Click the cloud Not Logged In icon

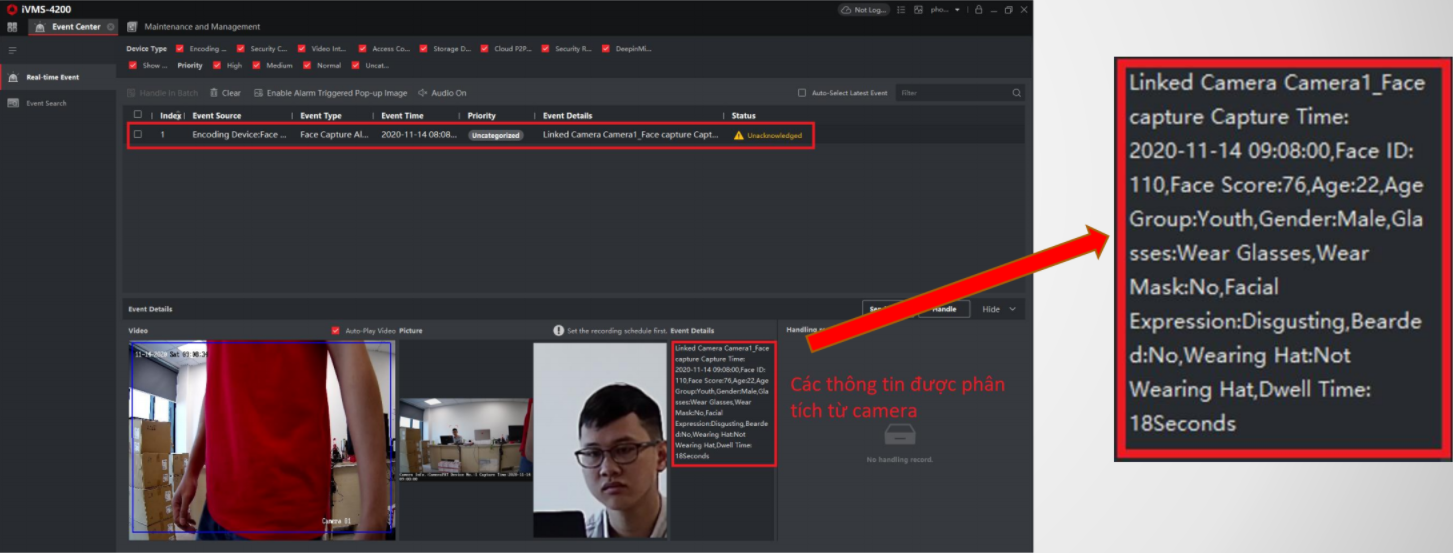pyautogui.click(x=846, y=10)
